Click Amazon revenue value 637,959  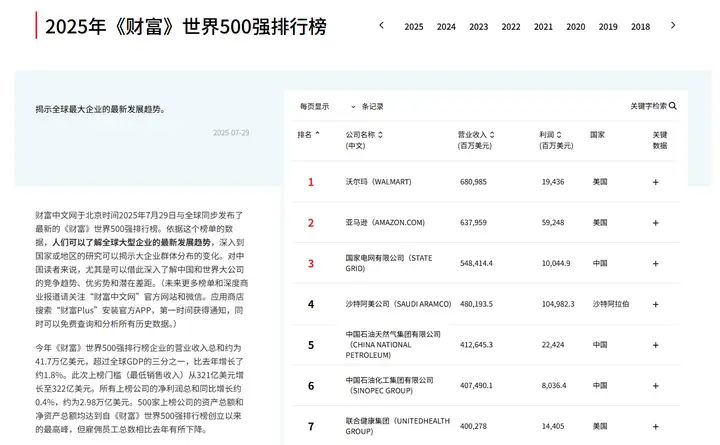473,223
